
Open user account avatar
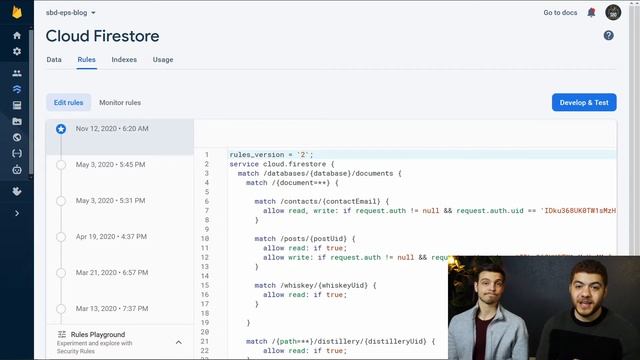point(613,12)
